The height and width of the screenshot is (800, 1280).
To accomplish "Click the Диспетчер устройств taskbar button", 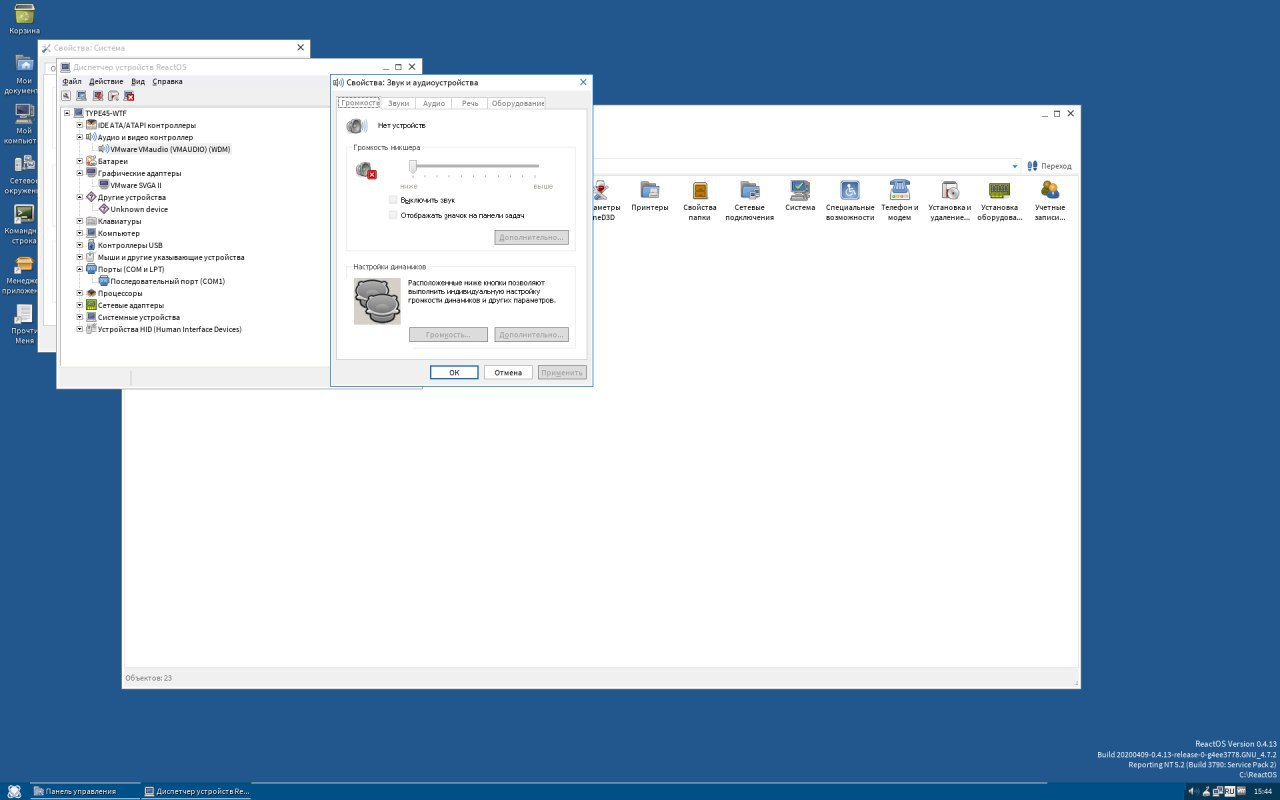I will 196,791.
